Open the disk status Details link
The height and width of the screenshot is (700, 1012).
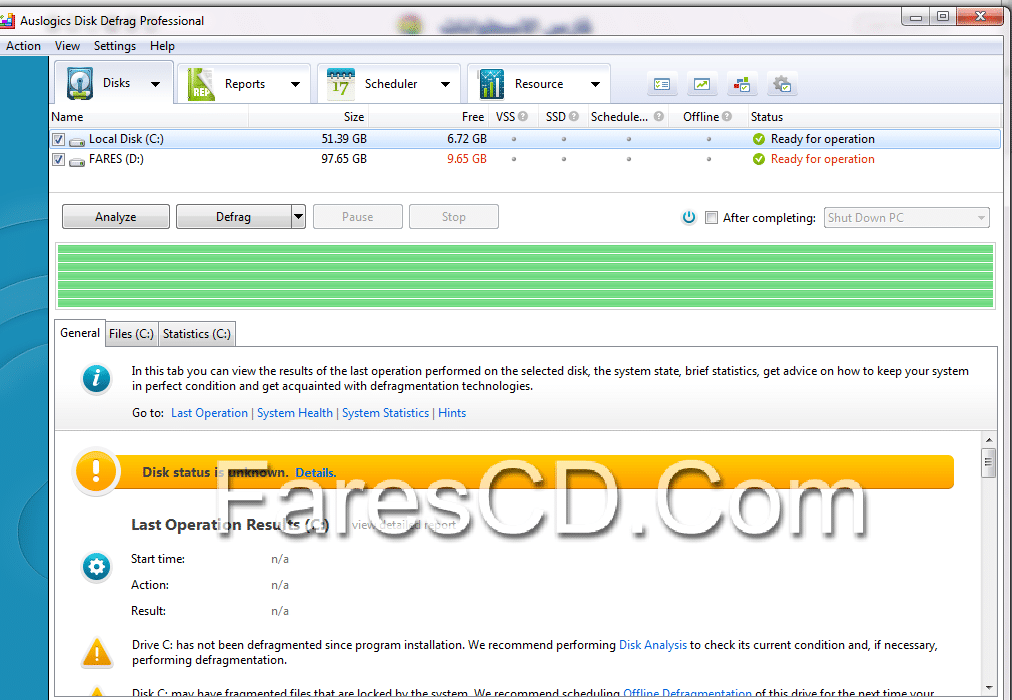tap(316, 473)
